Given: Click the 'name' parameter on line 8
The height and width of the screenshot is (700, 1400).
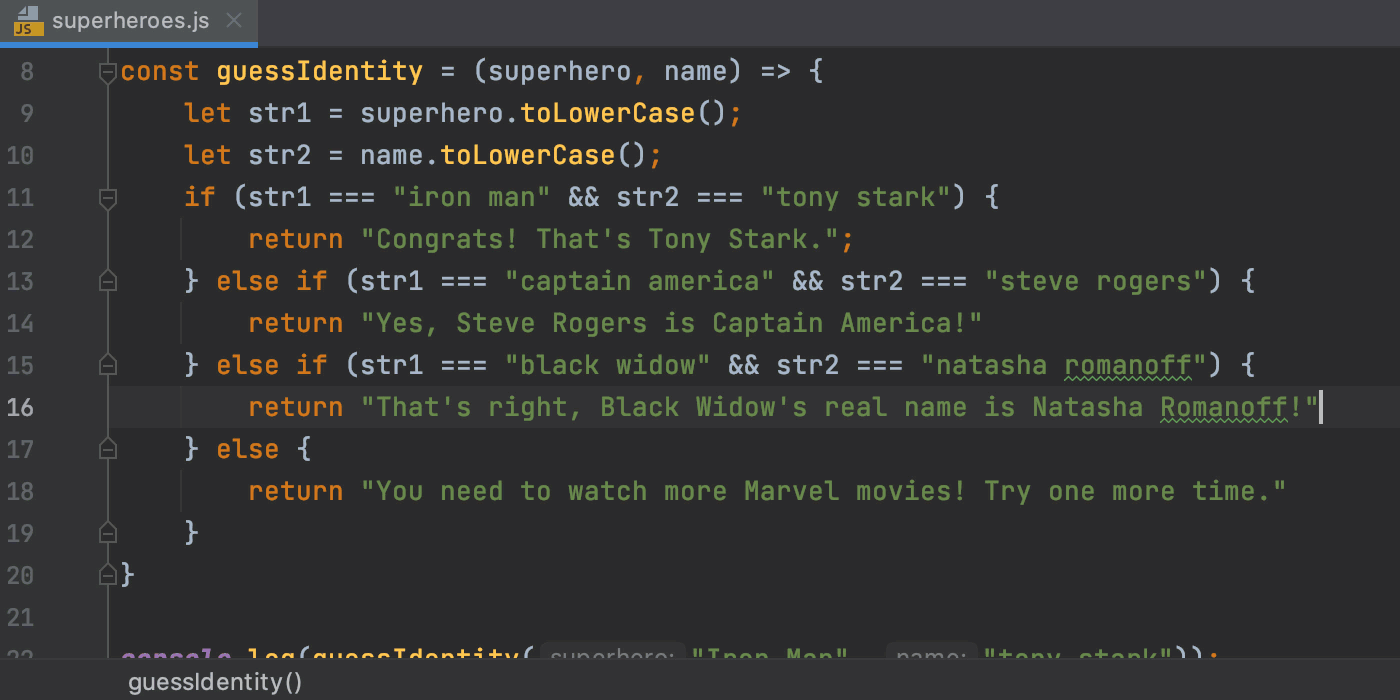Looking at the screenshot, I should [696, 72].
